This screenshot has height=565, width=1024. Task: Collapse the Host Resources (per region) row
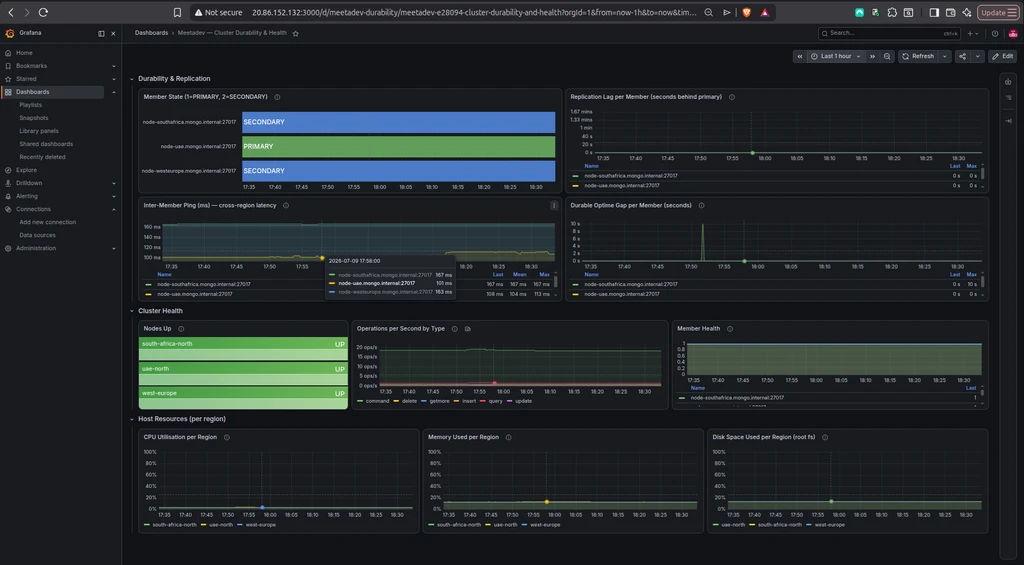pos(132,419)
